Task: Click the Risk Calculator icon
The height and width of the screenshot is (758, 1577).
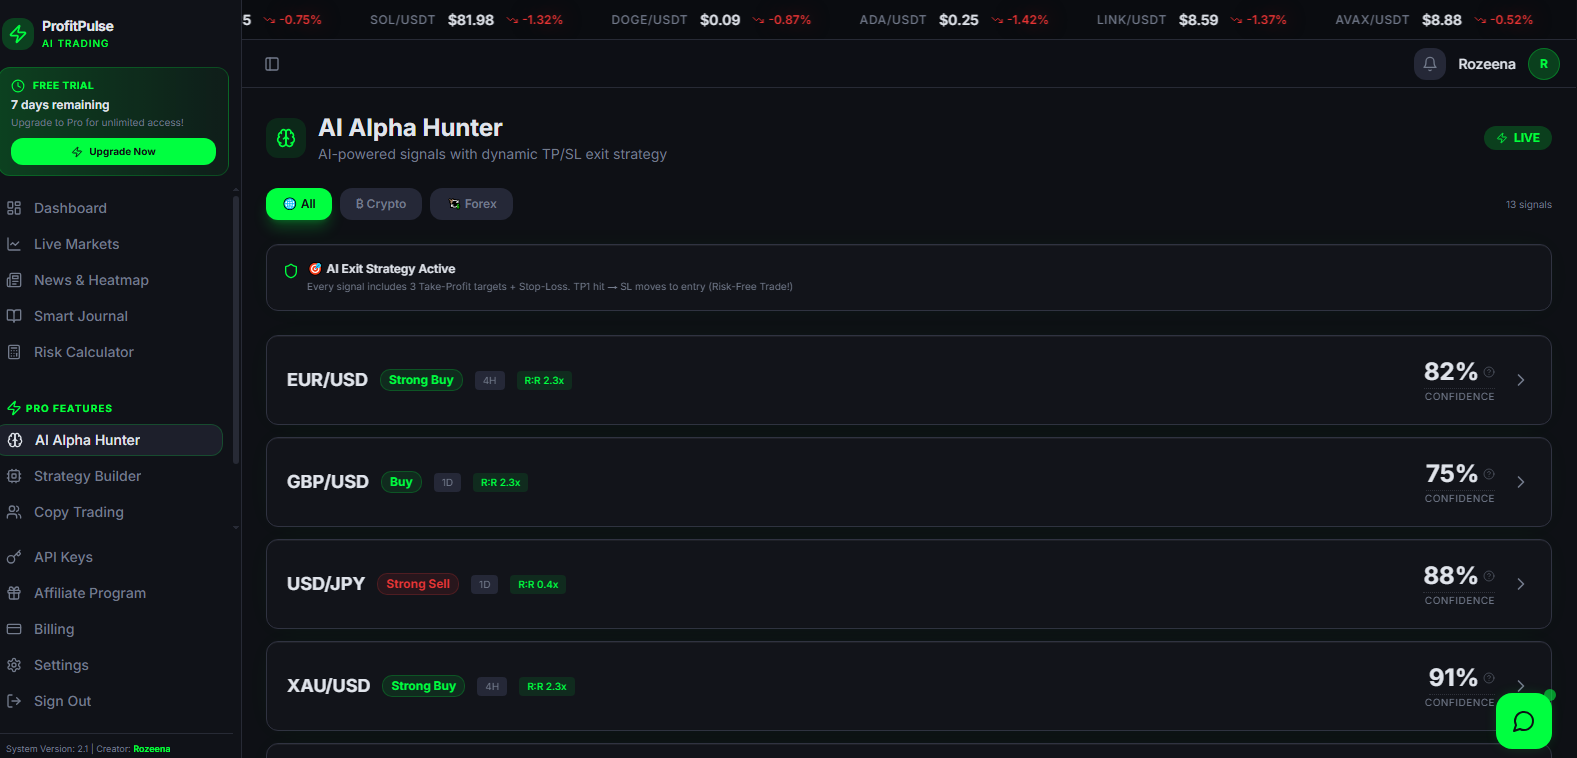Action: tap(14, 352)
